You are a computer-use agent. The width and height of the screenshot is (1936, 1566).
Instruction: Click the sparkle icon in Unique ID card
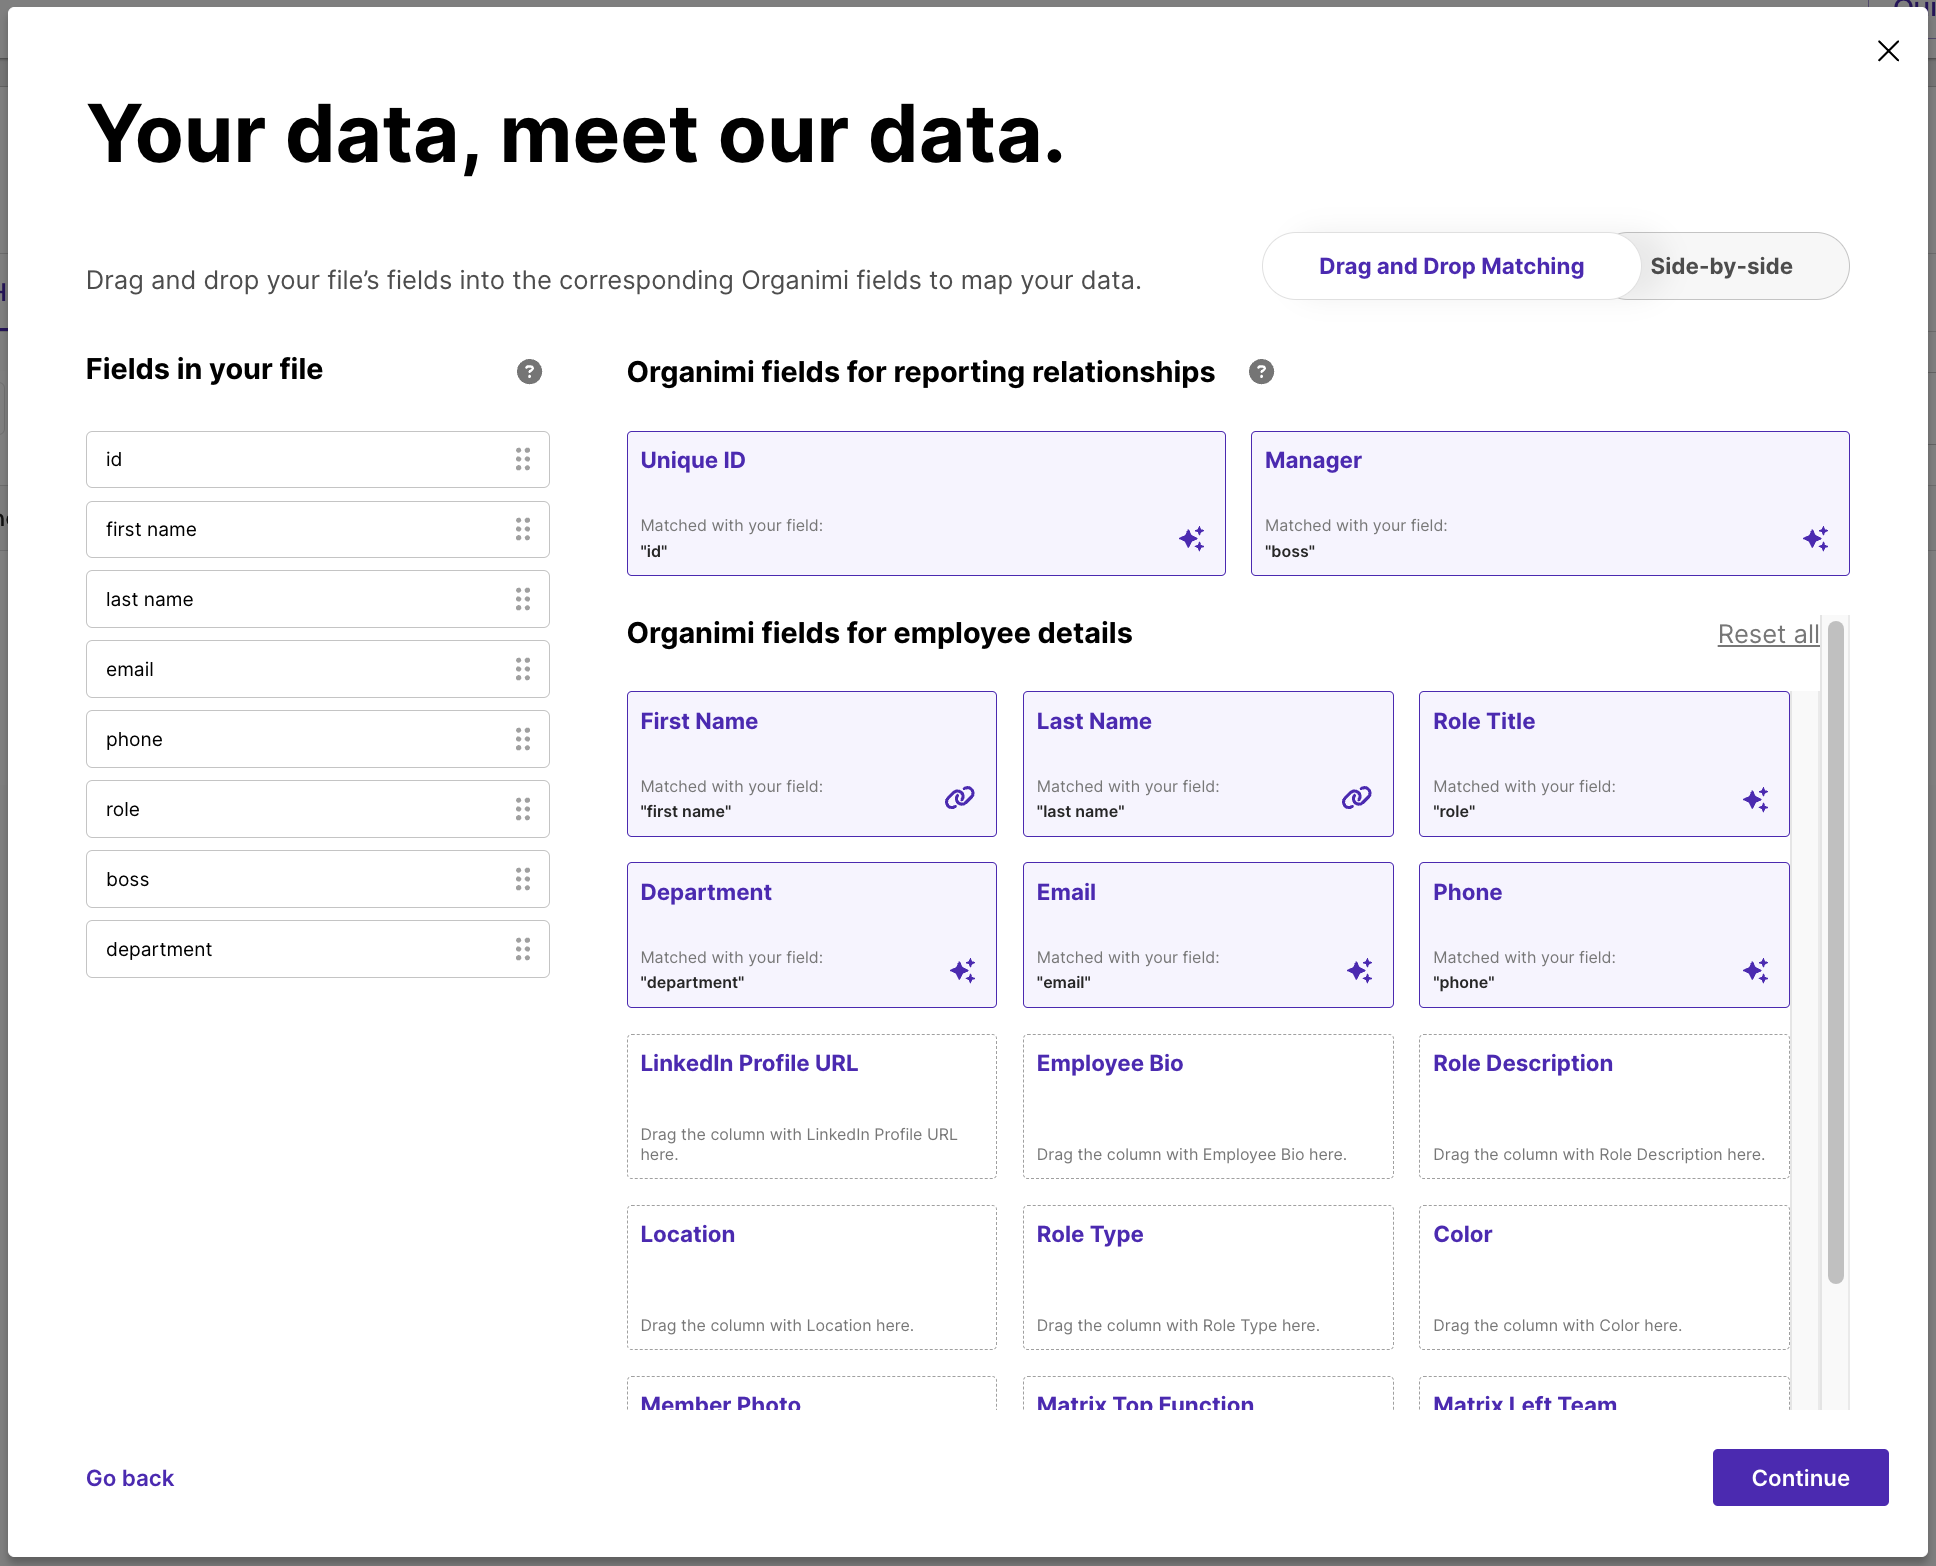pos(1192,538)
